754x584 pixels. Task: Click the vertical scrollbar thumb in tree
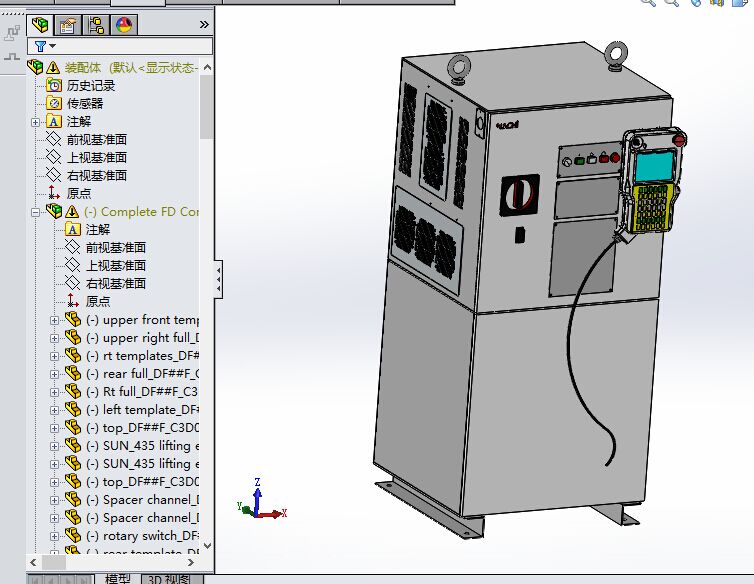pyautogui.click(x=207, y=107)
